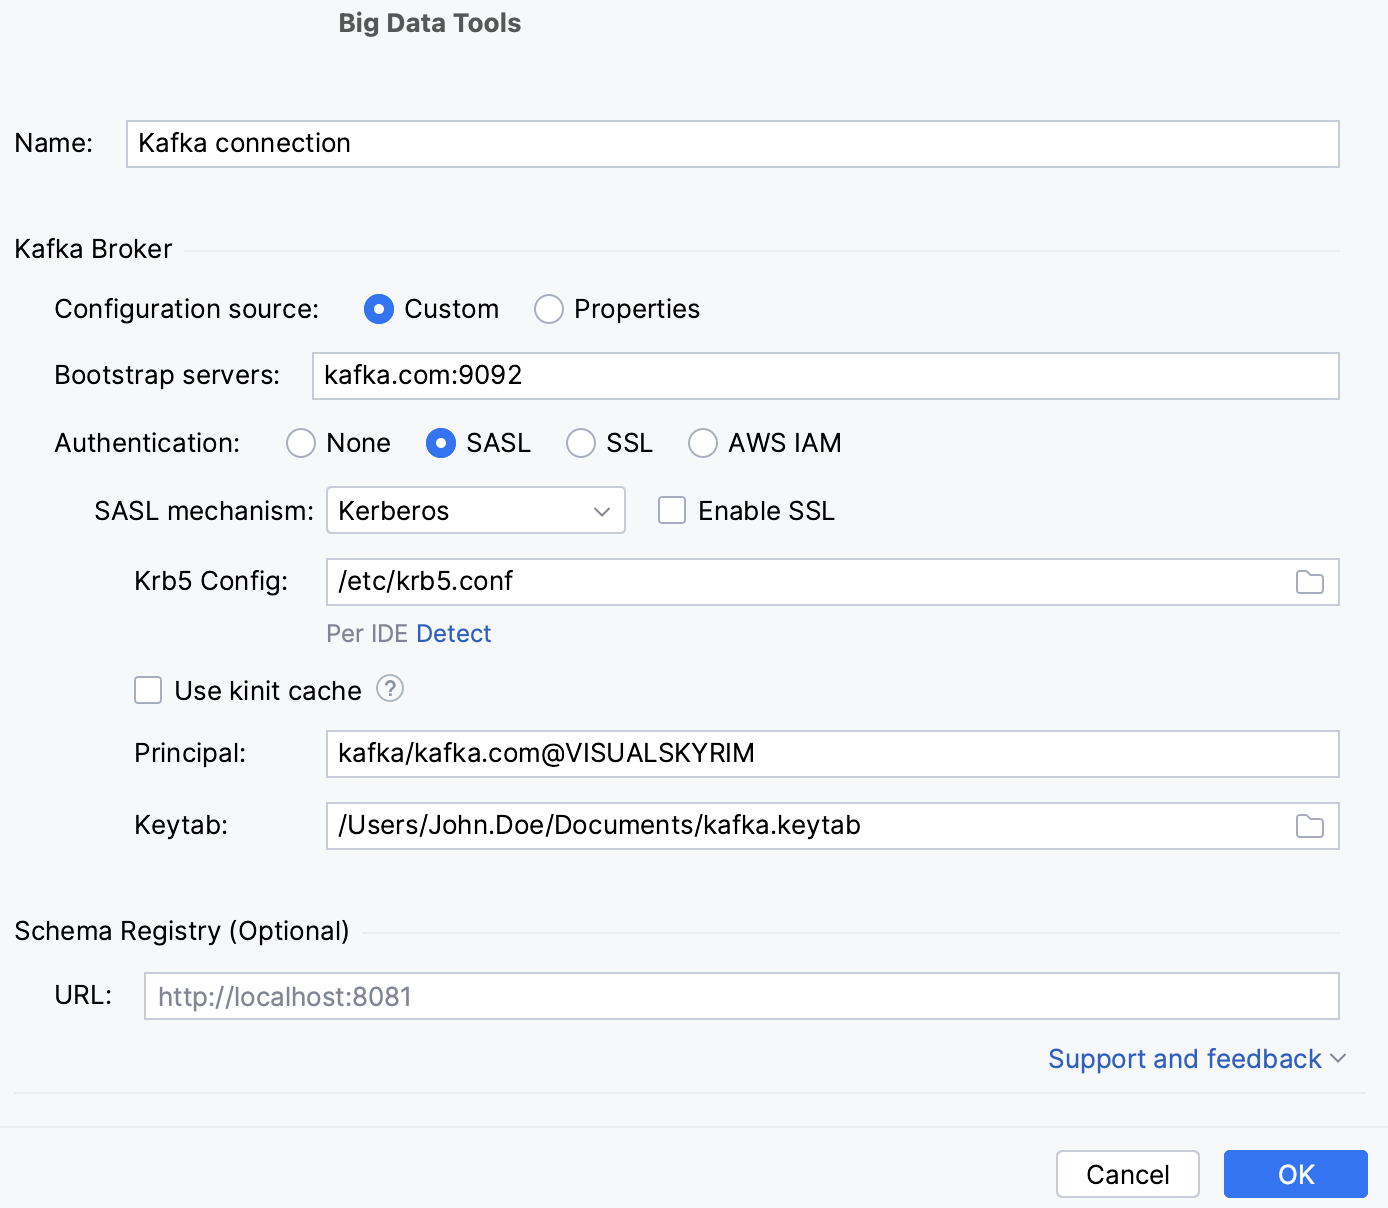Select SSL authentication
Screen dimensions: 1388x1208
(x=581, y=443)
